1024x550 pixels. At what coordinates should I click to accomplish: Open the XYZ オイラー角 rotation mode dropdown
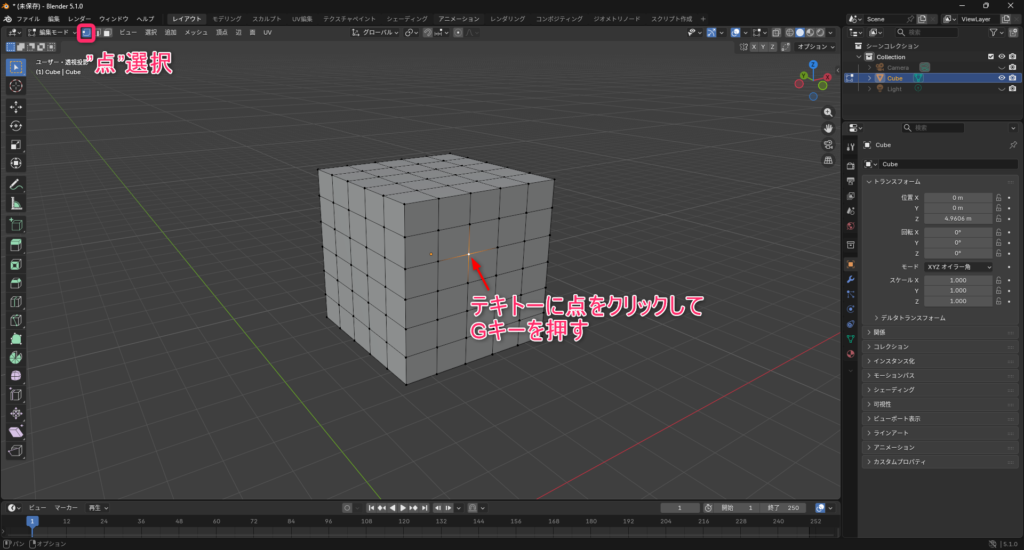click(958, 267)
